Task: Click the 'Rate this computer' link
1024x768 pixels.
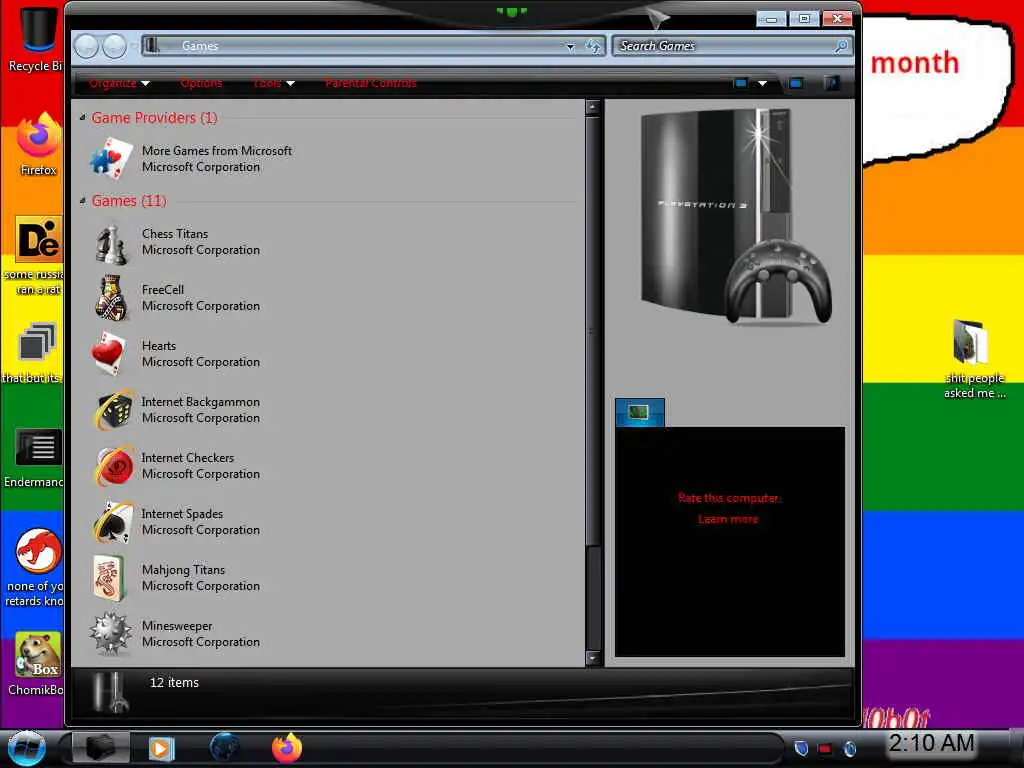Action: tap(729, 498)
